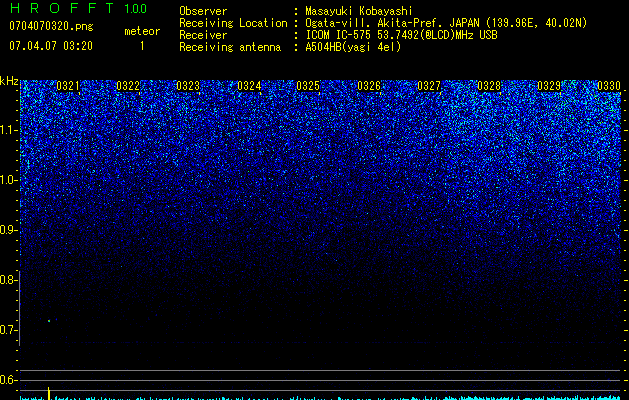629x400 pixels.
Task: Select the observer name Masayuki Kobayashi
Action: coord(359,11)
